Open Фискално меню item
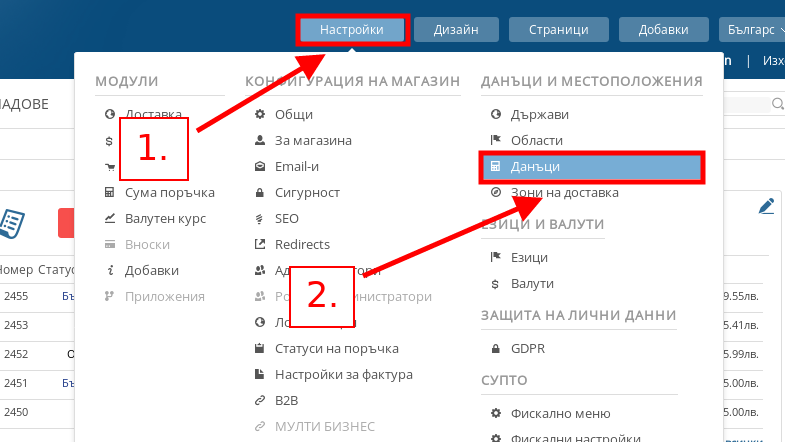 point(567,414)
